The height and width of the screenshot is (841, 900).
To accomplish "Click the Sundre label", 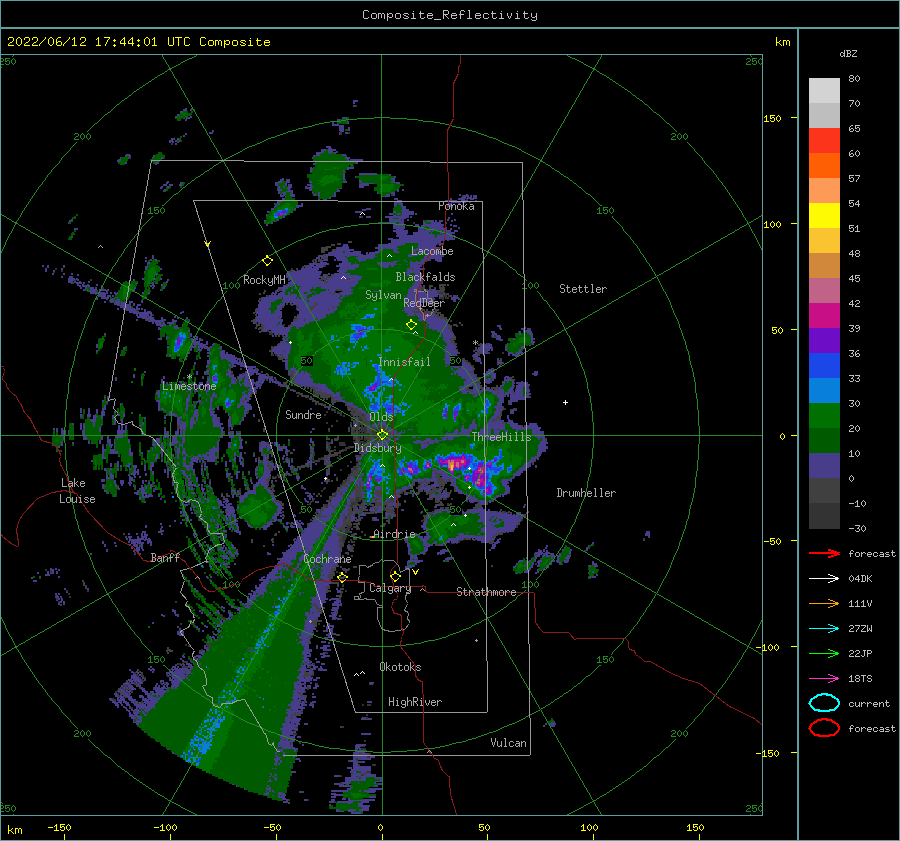I will [303, 414].
